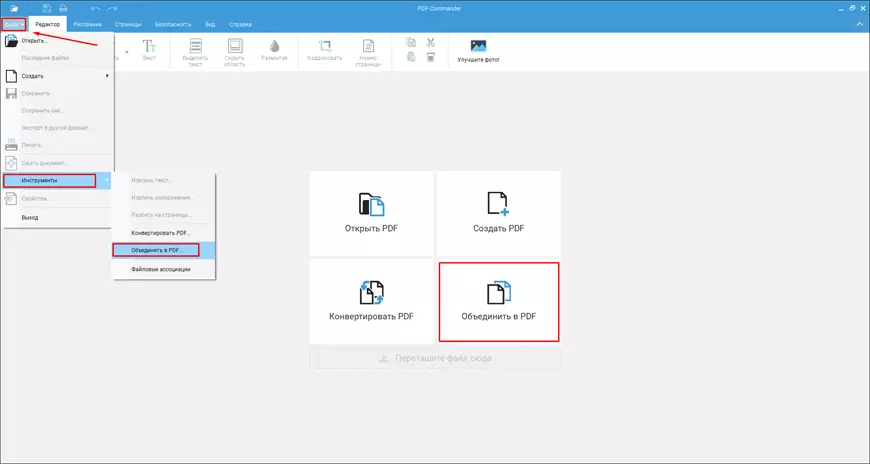Viewport: 870px width, 464px height.
Task: Click the Открыть PDF tile on the start screen
Action: pyautogui.click(x=371, y=213)
